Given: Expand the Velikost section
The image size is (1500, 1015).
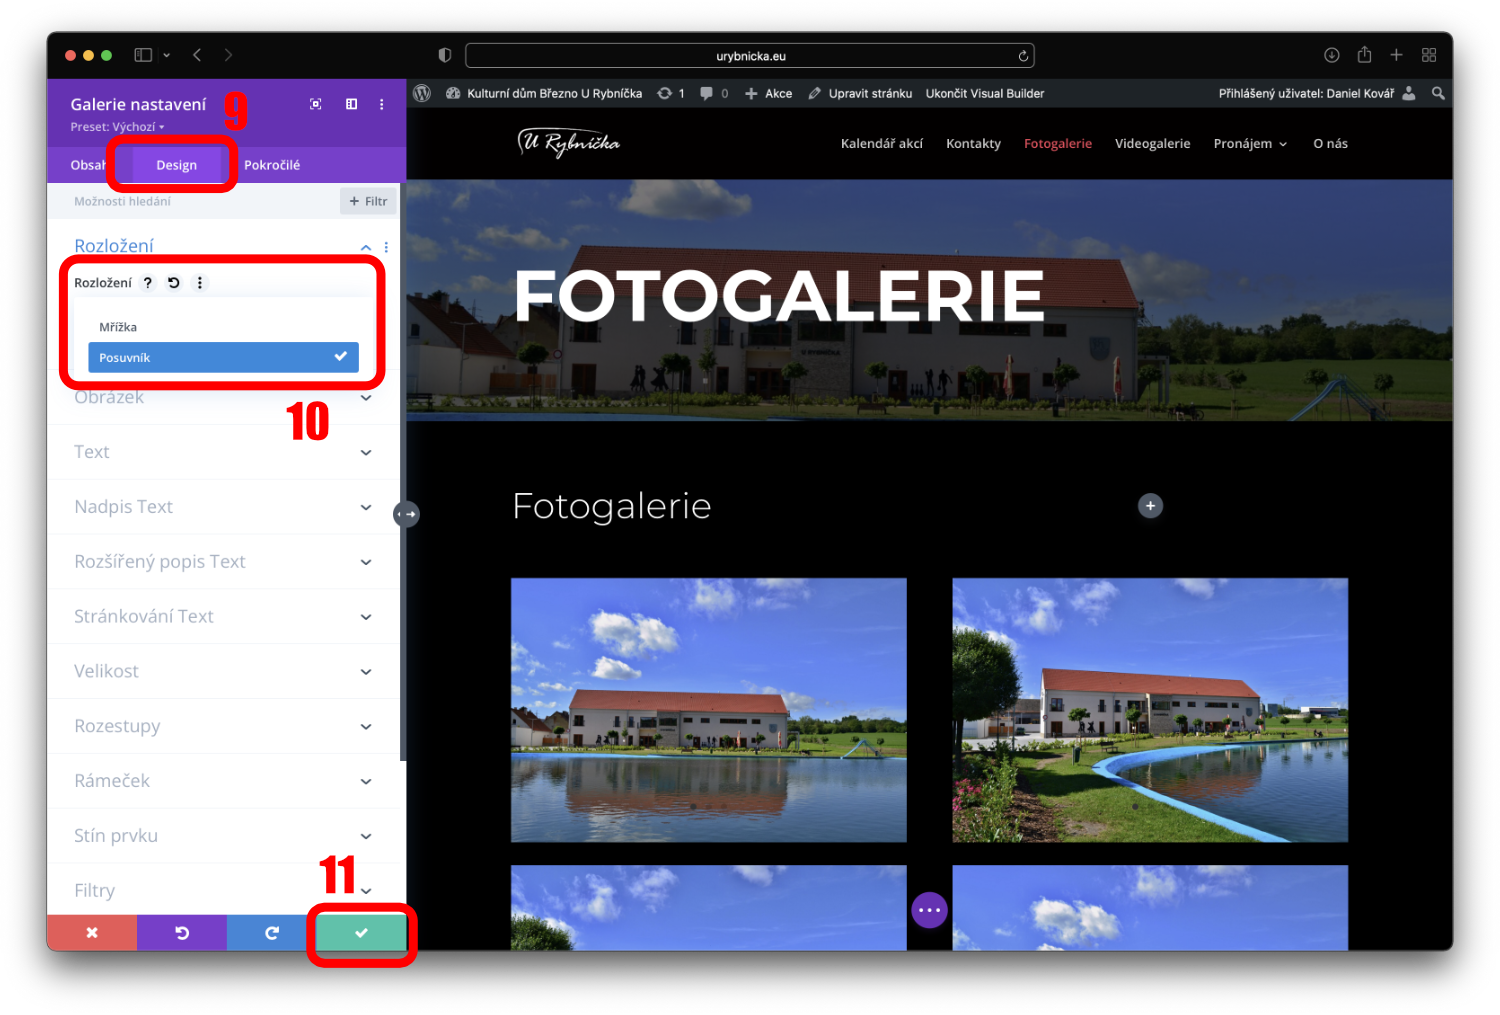Looking at the screenshot, I should tap(222, 671).
